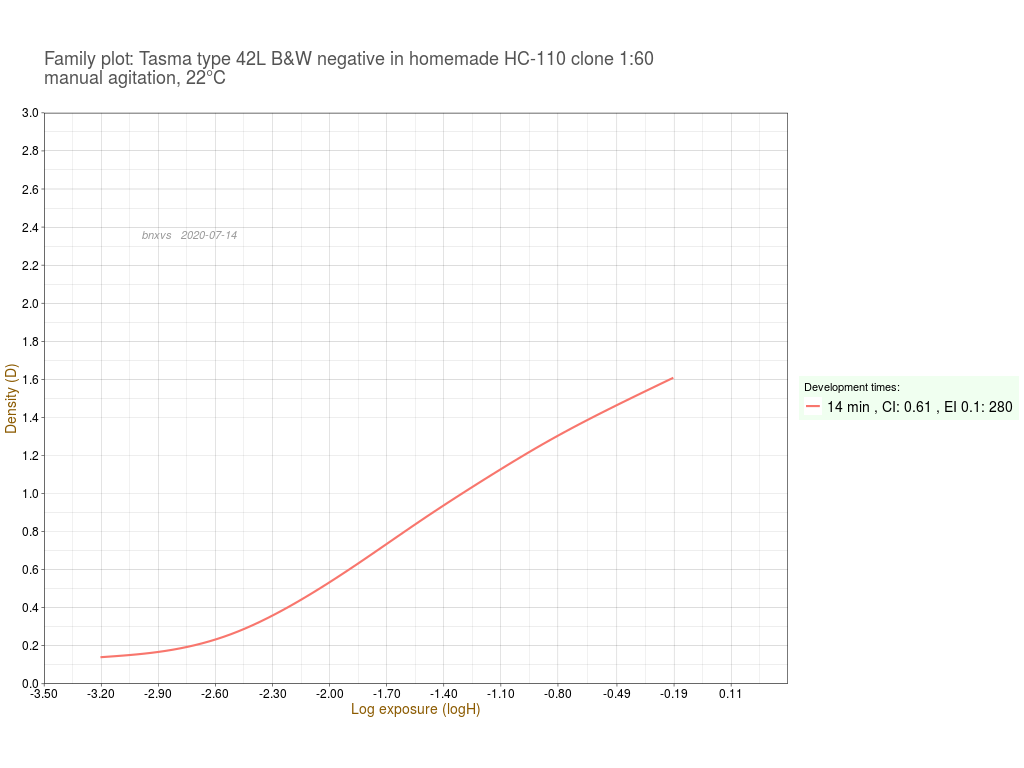Click the -1.10 x-axis tick label
Screen dimensions: 1024x768
(501, 694)
